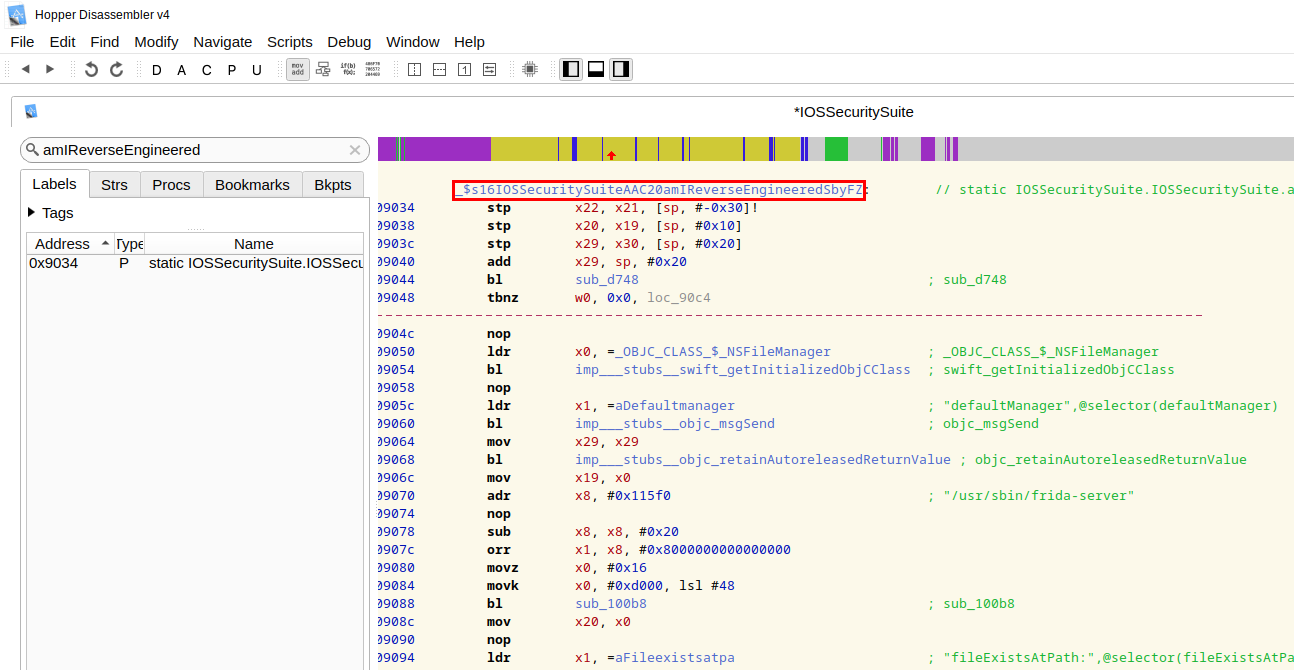Toggle the bottom panel

point(595,69)
